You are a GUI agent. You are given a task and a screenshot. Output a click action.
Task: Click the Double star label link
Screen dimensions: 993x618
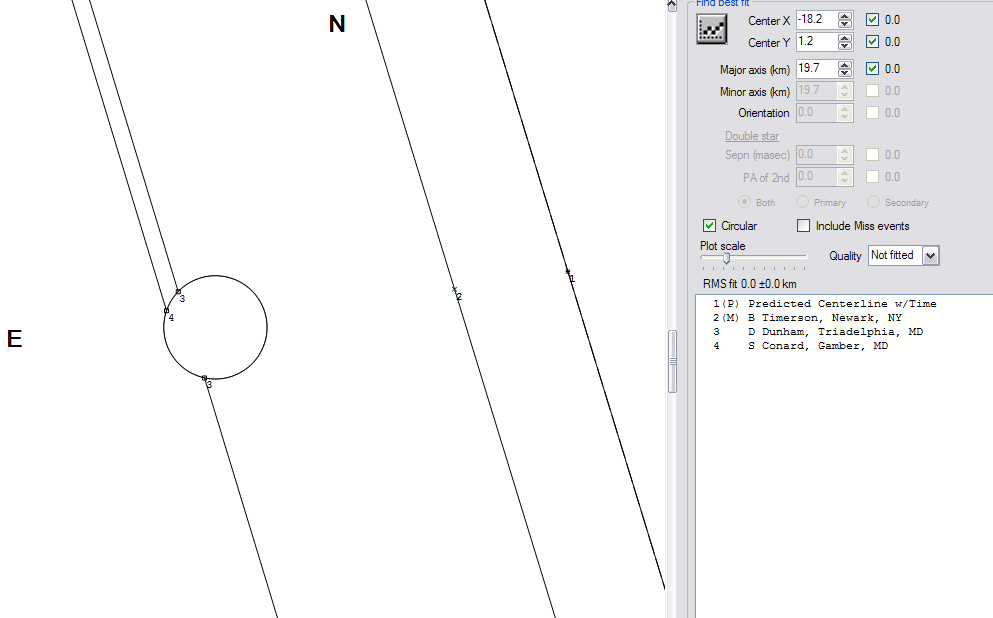pyautogui.click(x=752, y=136)
